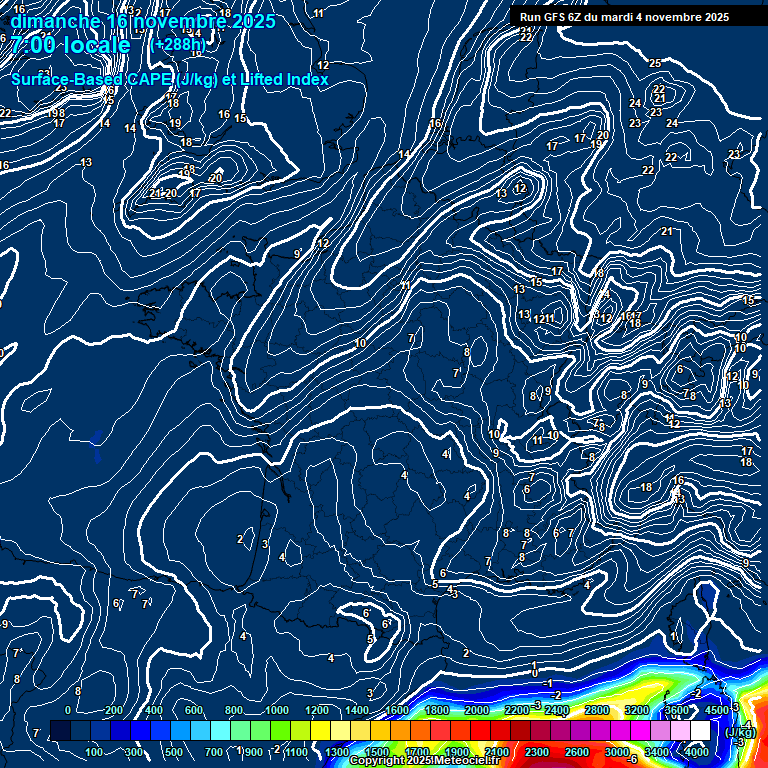
Task: Select the yellow 1200-1300 legend swatch
Action: coord(320,730)
